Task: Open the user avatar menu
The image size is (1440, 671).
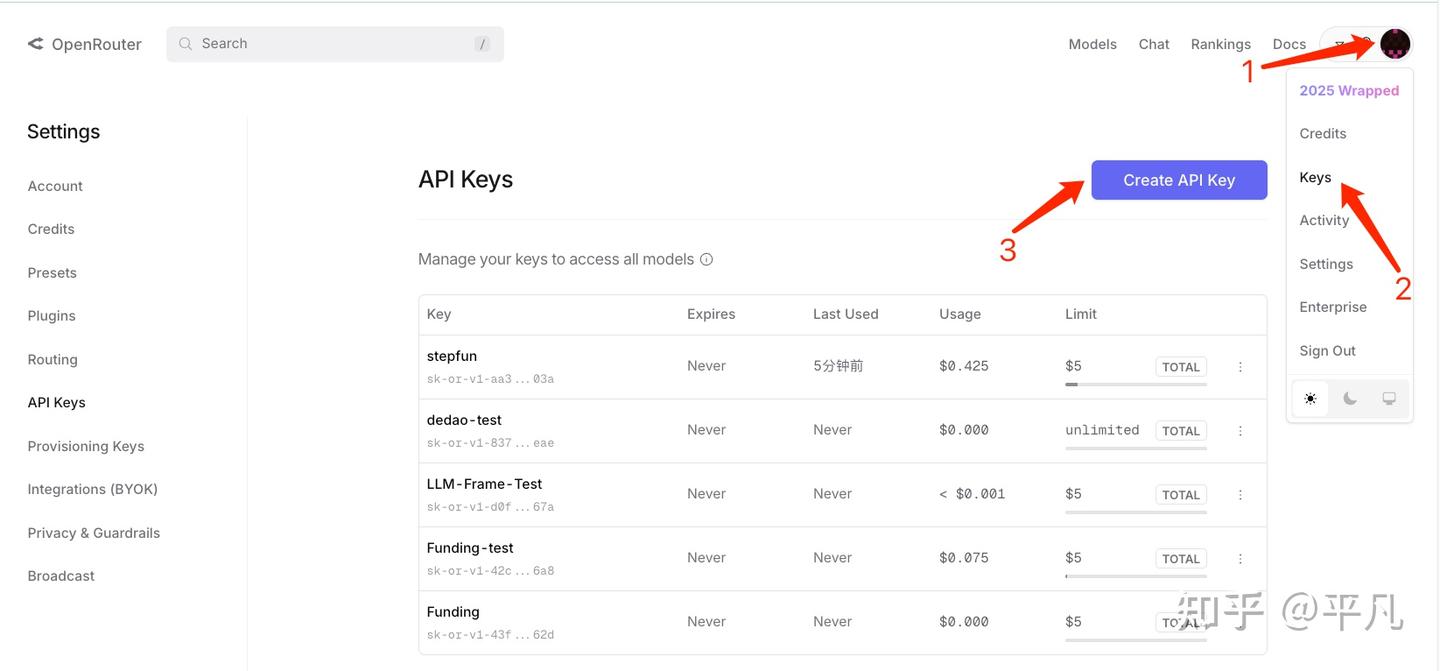Action: 1395,44
